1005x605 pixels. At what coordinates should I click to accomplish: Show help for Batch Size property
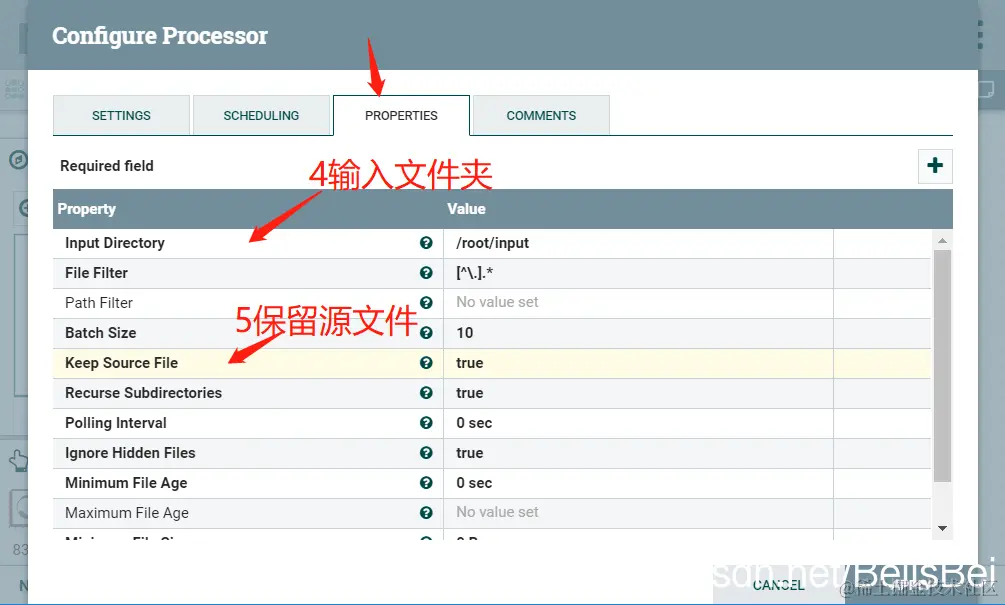pos(426,333)
